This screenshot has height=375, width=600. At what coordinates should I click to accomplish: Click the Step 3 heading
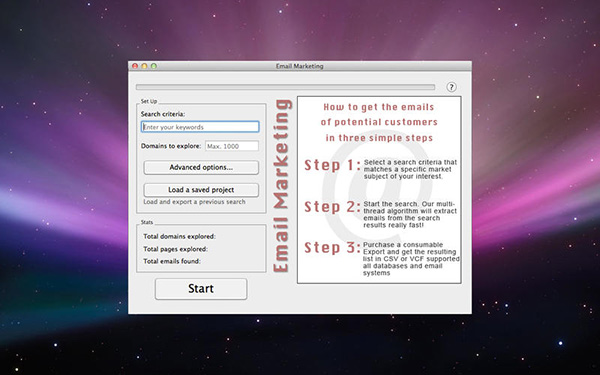[332, 248]
